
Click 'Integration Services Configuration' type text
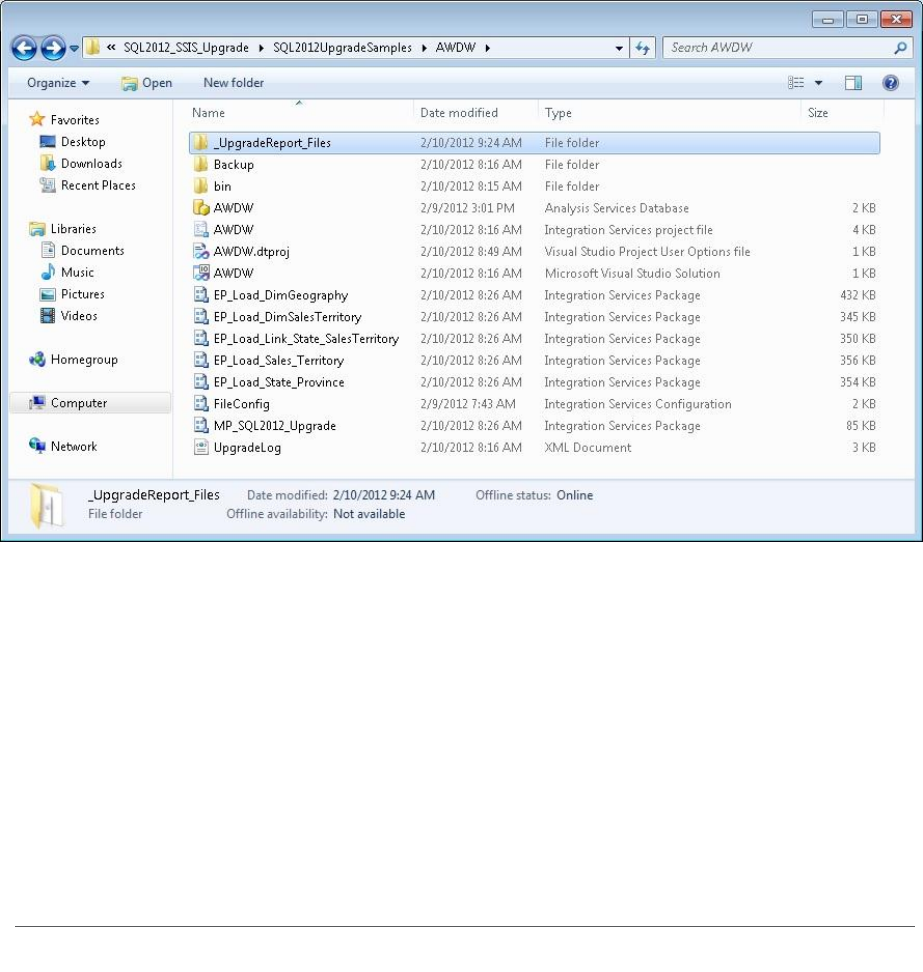click(638, 404)
